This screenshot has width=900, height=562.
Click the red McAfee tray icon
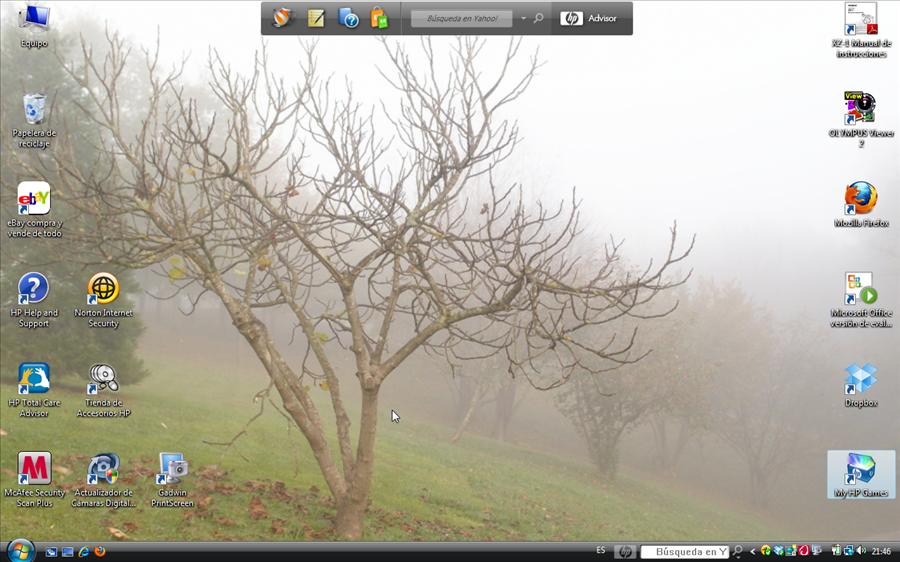pyautogui.click(x=804, y=551)
